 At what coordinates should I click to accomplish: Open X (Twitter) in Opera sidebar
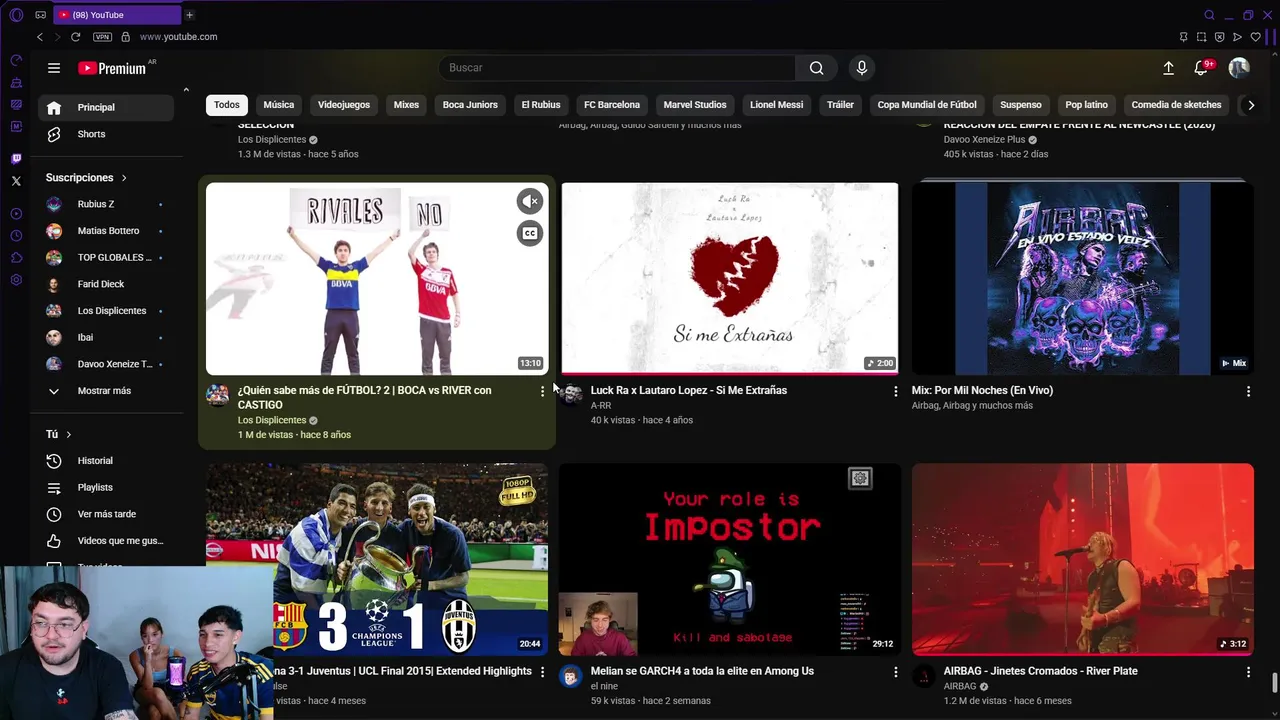pyautogui.click(x=16, y=181)
